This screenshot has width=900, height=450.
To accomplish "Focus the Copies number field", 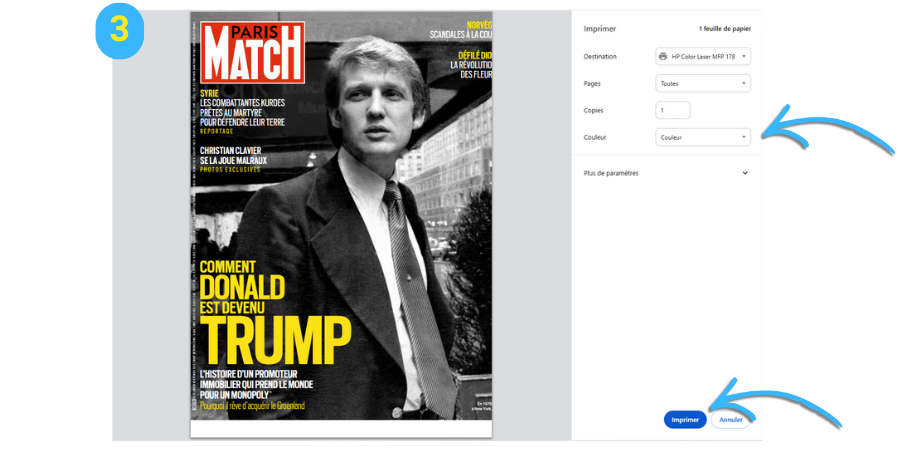I will 673,110.
